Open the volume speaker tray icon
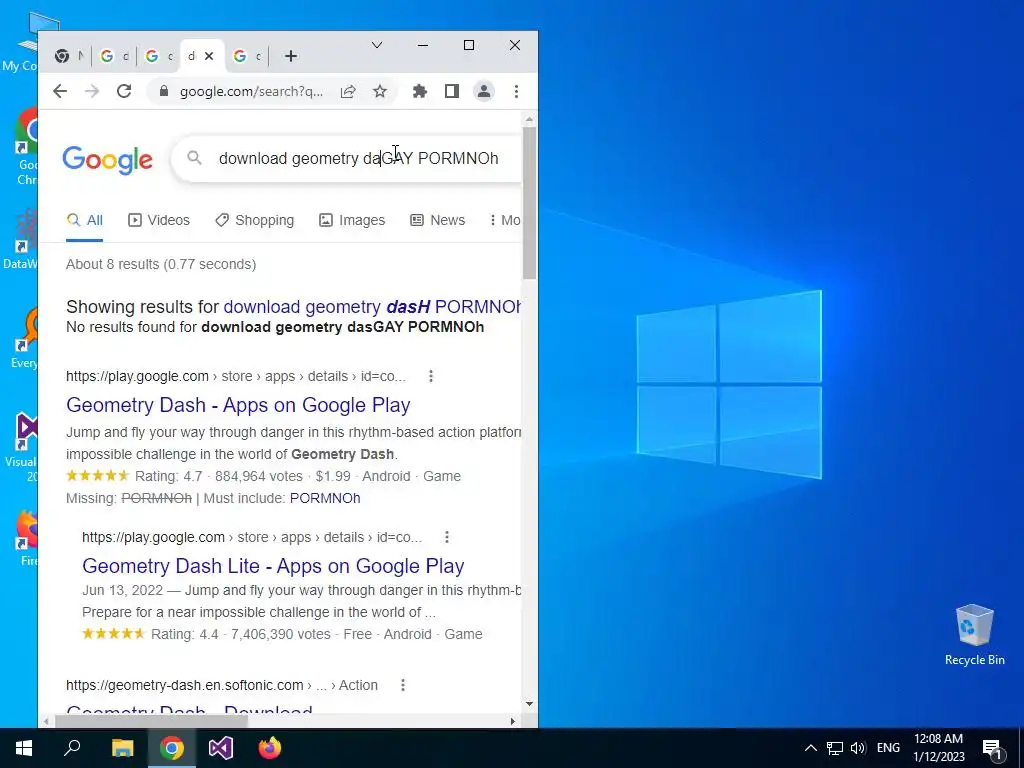The image size is (1024, 768). [x=858, y=748]
